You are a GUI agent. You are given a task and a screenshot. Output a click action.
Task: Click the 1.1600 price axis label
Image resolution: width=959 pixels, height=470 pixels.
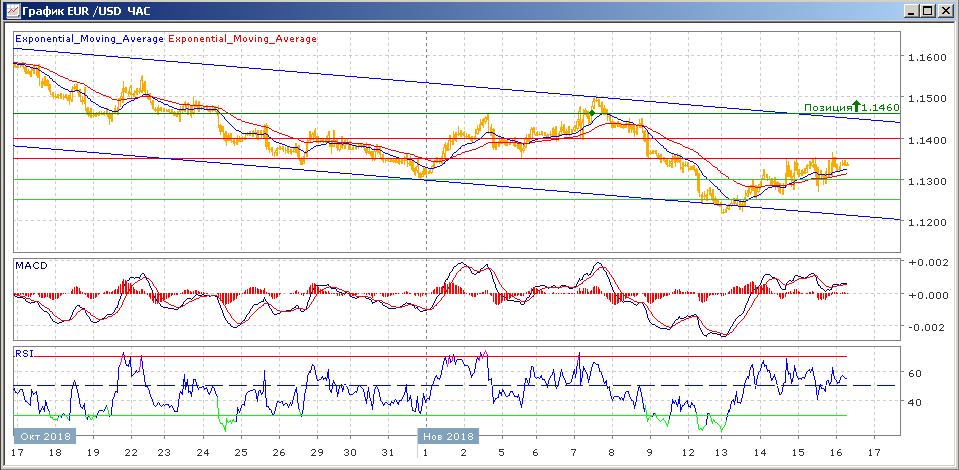point(926,58)
